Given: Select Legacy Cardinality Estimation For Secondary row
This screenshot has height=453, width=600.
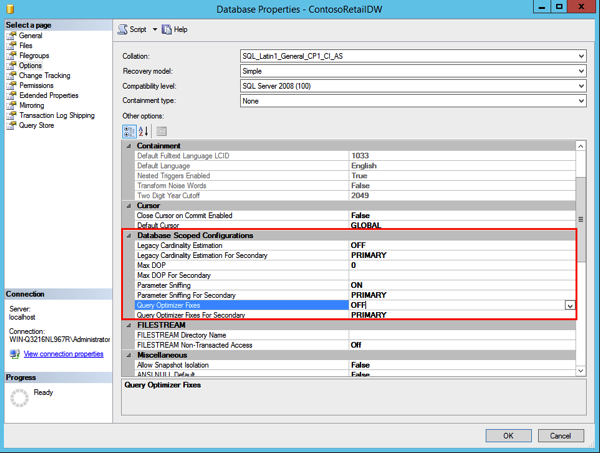Looking at the screenshot, I should pyautogui.click(x=355, y=255).
